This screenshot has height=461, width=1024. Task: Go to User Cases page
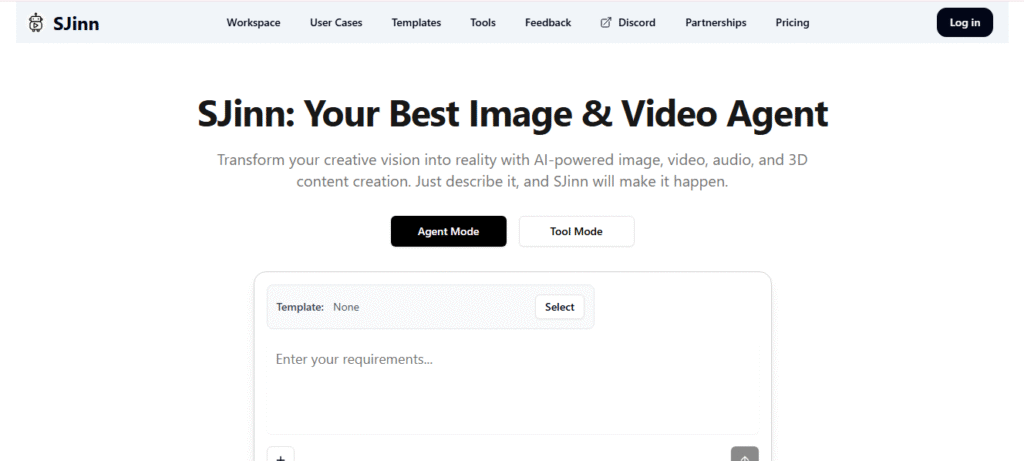(x=336, y=22)
